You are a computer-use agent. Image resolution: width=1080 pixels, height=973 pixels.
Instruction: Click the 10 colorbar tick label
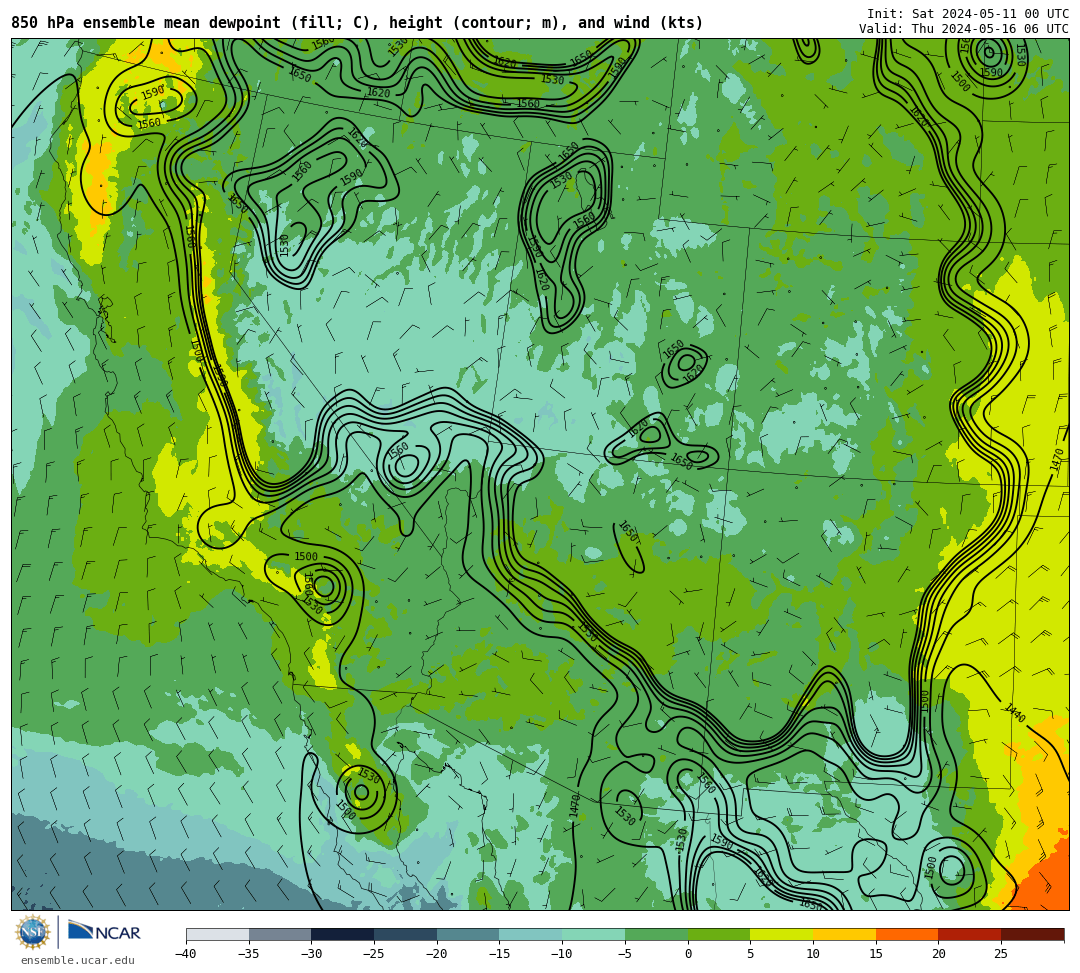813,954
